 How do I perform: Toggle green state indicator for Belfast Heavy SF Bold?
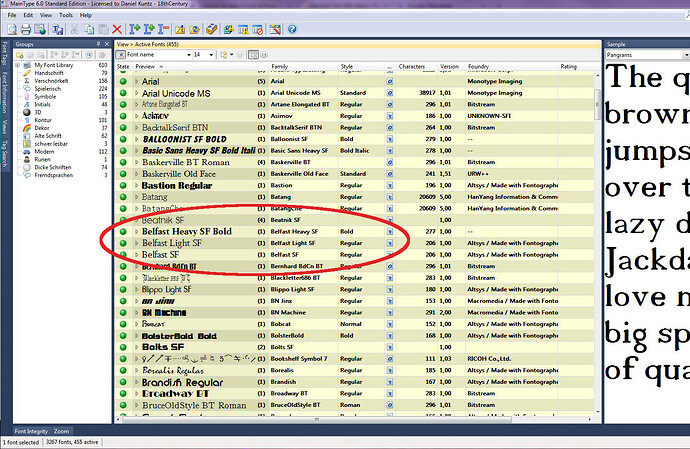pos(123,232)
